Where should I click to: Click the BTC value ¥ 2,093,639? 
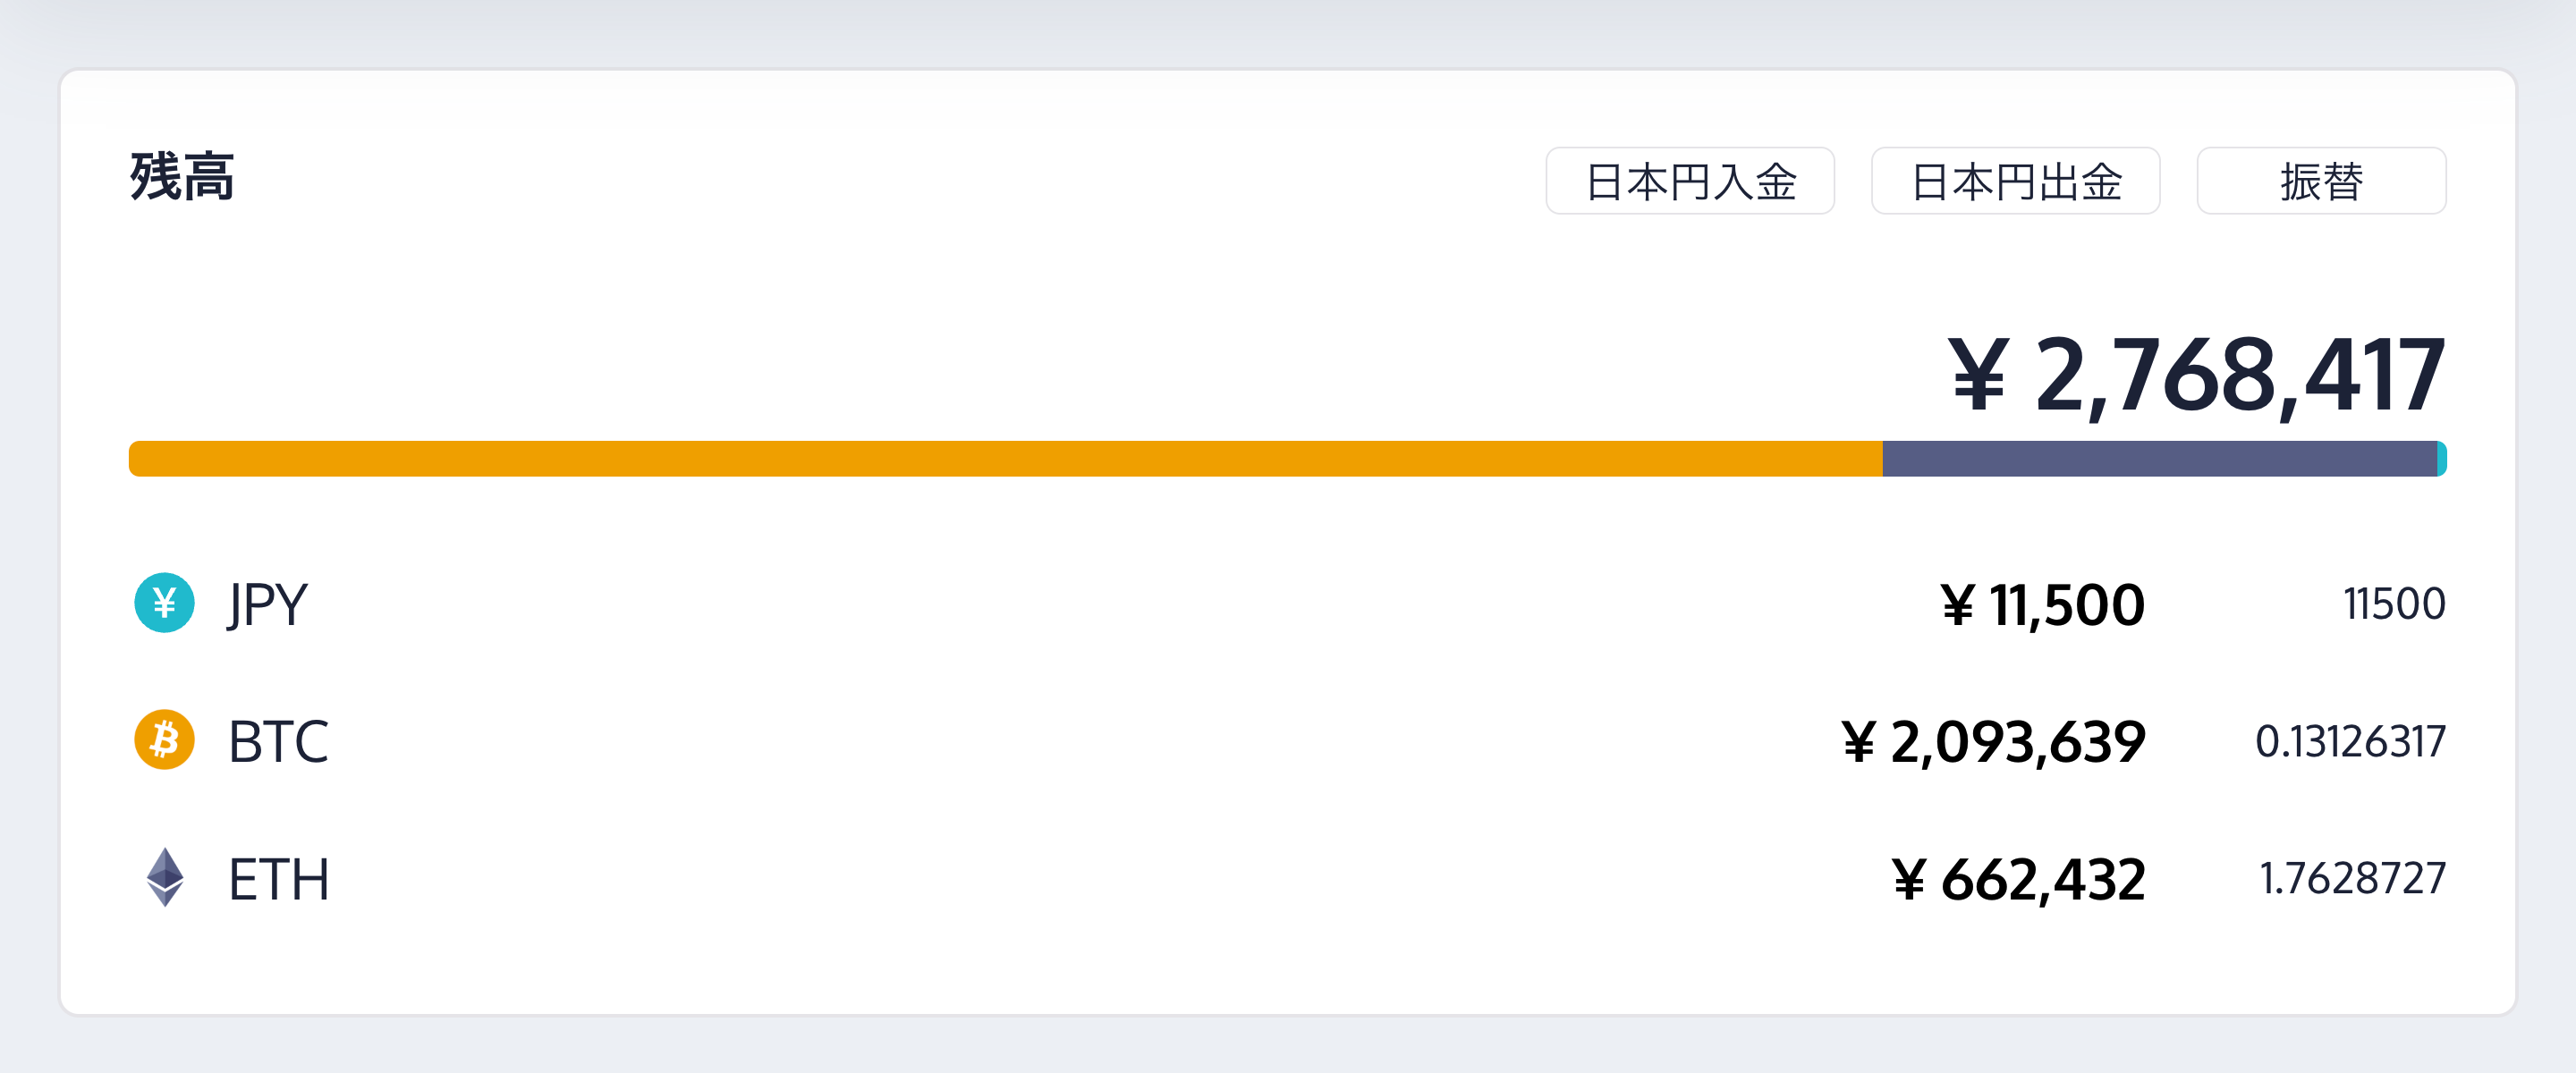pyautogui.click(x=1993, y=742)
